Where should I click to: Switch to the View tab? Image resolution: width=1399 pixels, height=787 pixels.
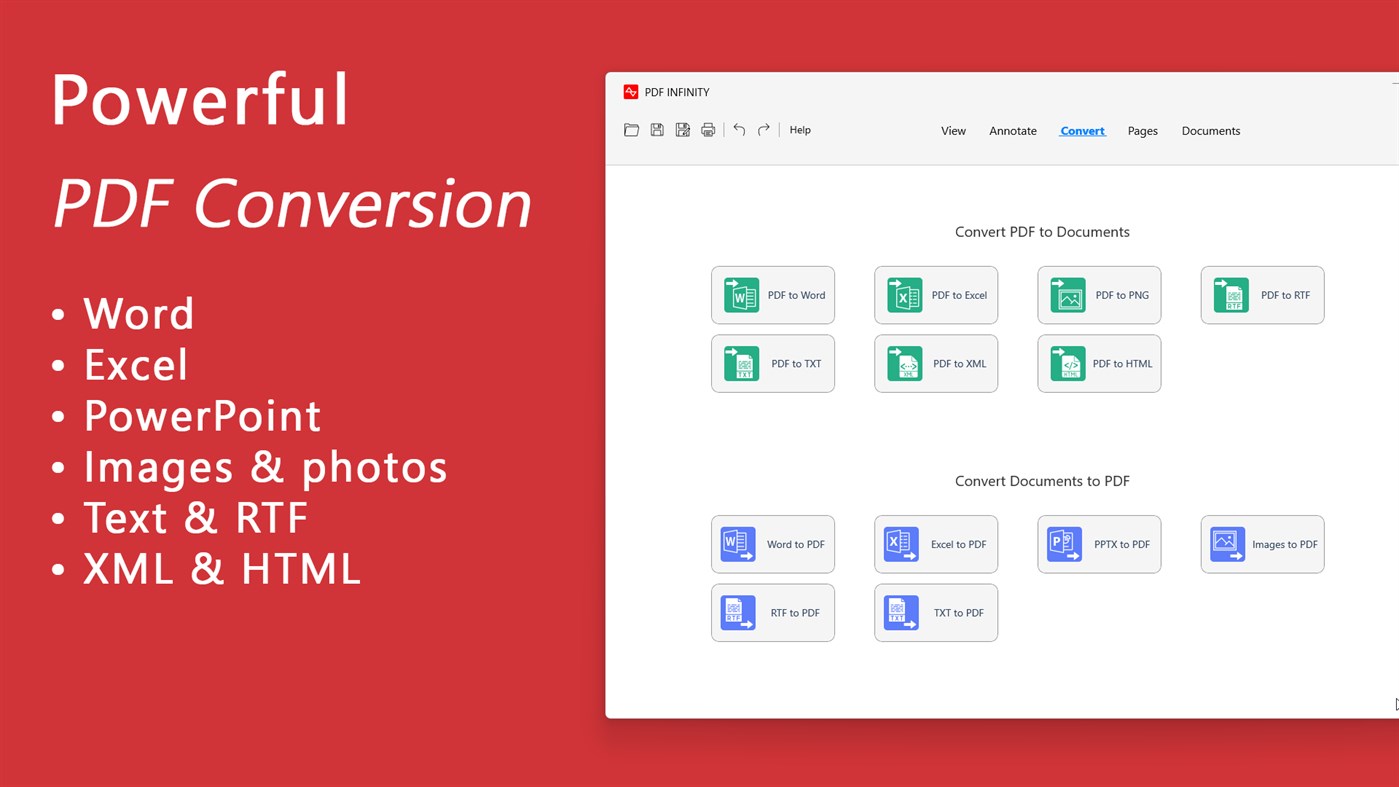953,130
